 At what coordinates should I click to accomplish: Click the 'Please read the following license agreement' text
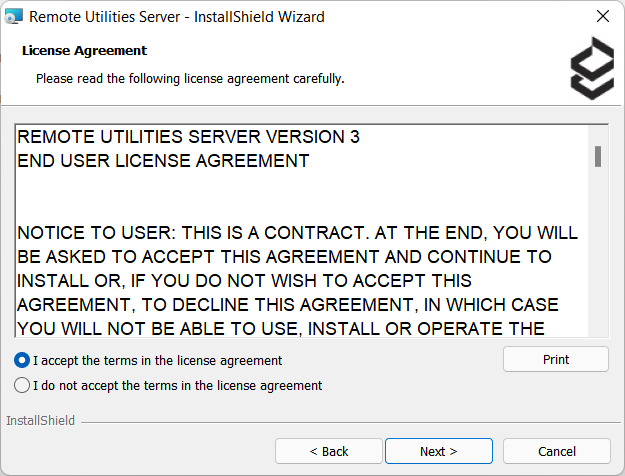click(190, 78)
